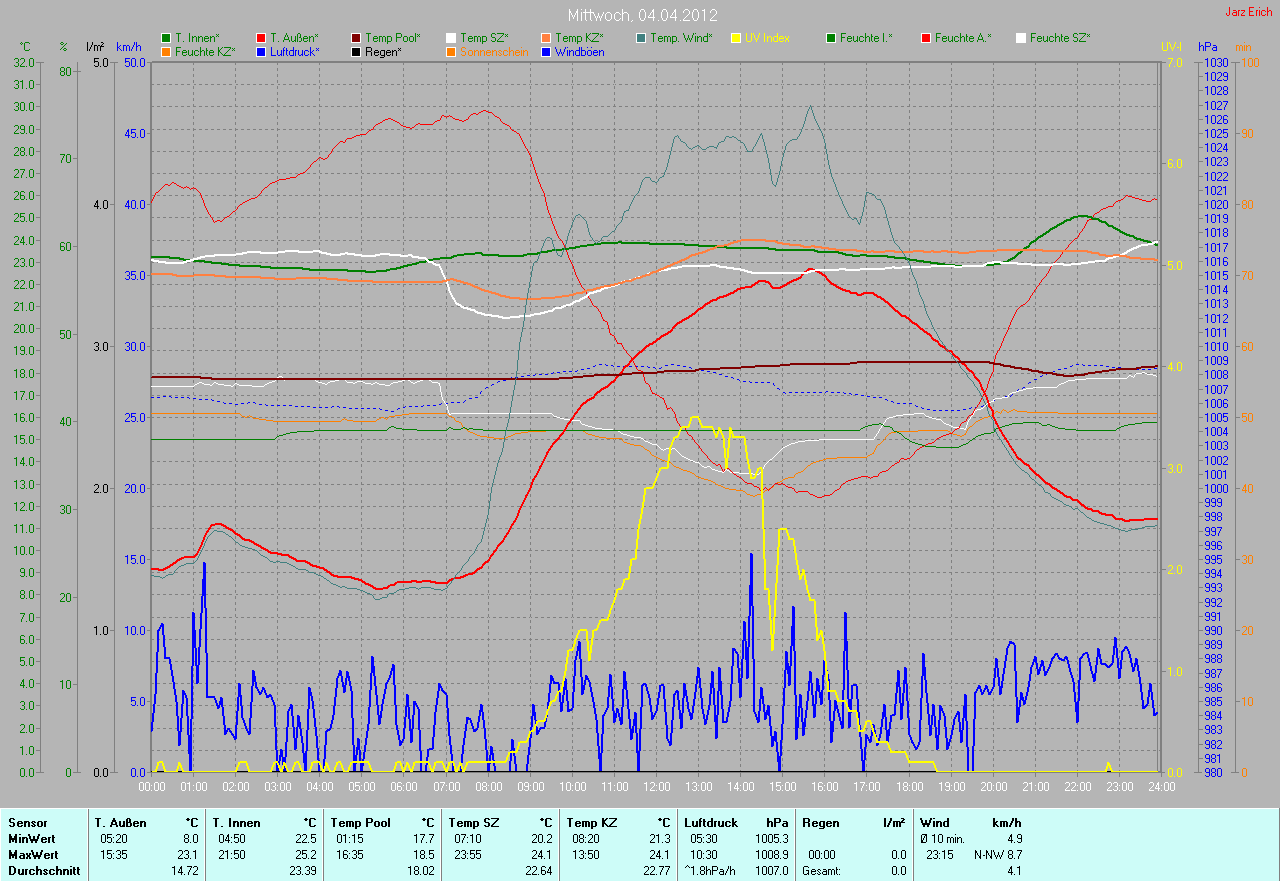
Task: Click the T. Außen table column header
Action: click(120, 823)
